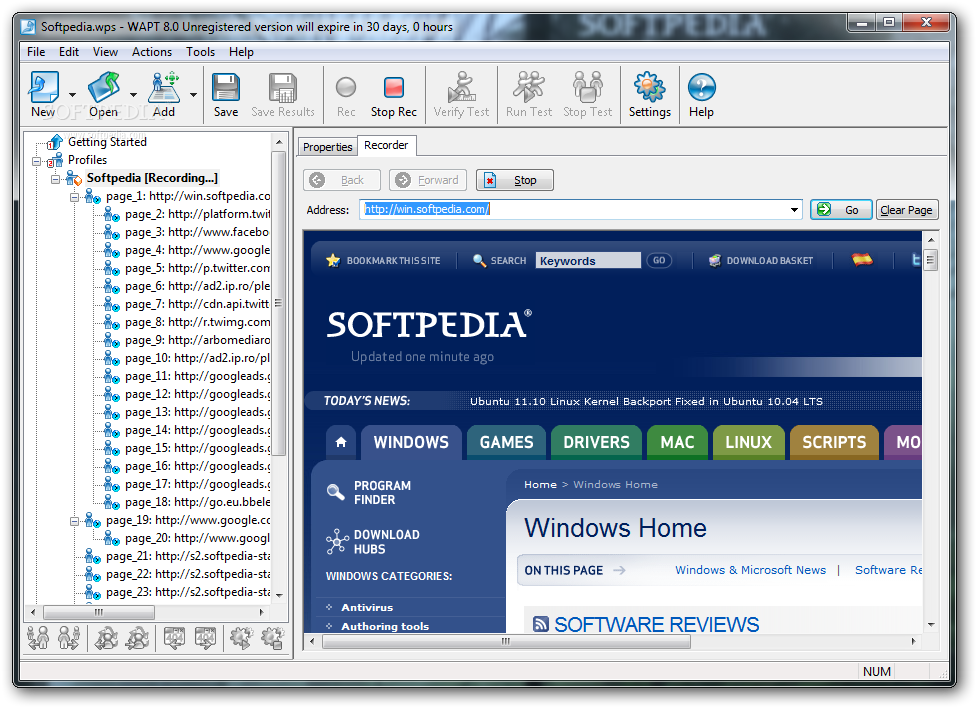The height and width of the screenshot is (708, 977).
Task: Click the Stop button in Recorder
Action: pyautogui.click(x=515, y=180)
